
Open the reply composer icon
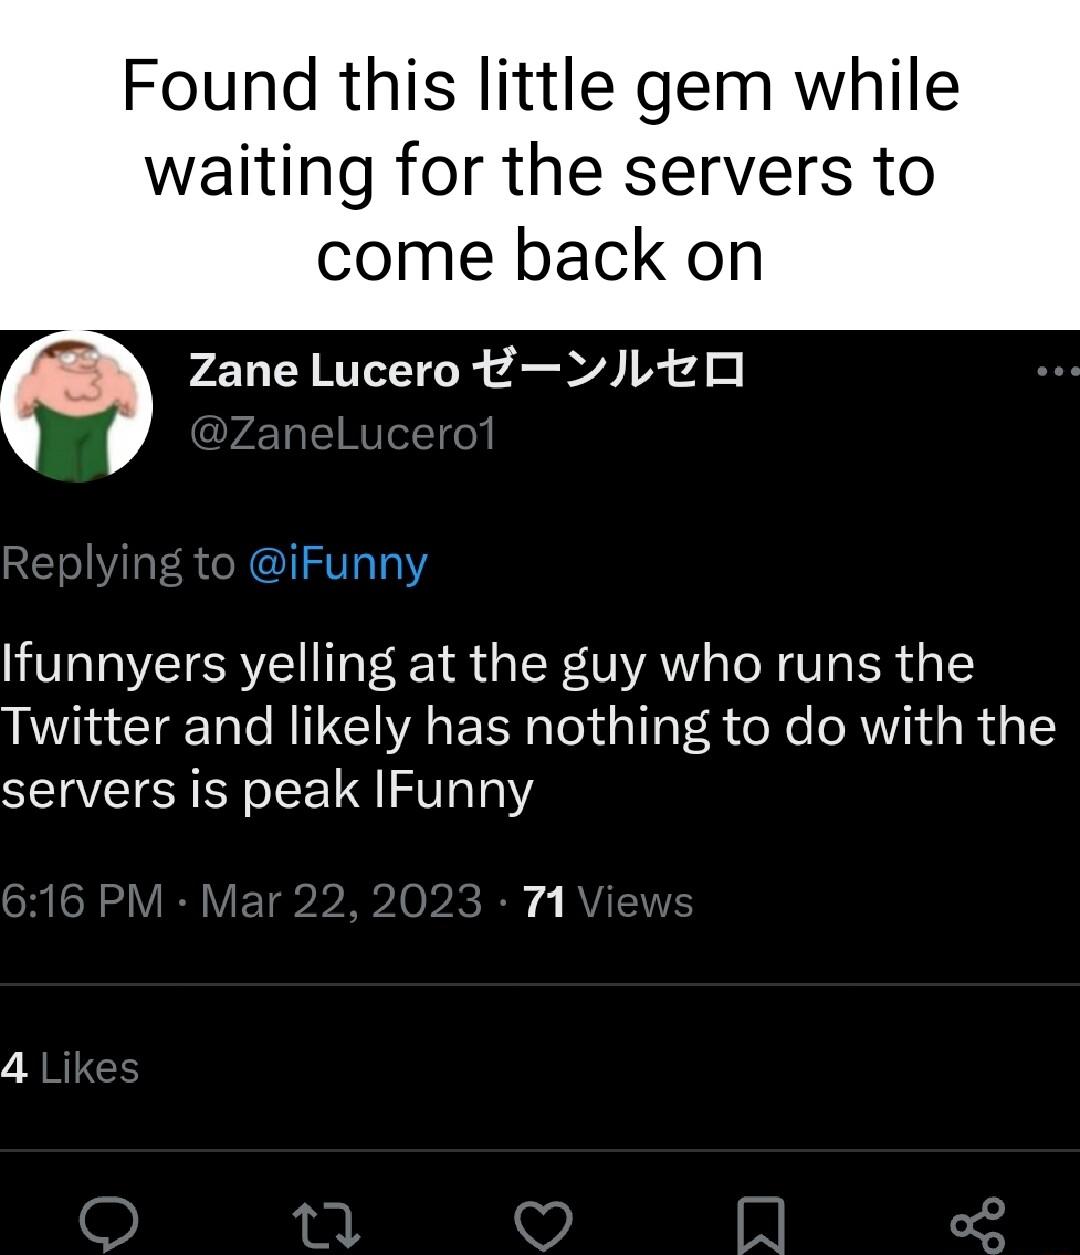pos(110,1222)
